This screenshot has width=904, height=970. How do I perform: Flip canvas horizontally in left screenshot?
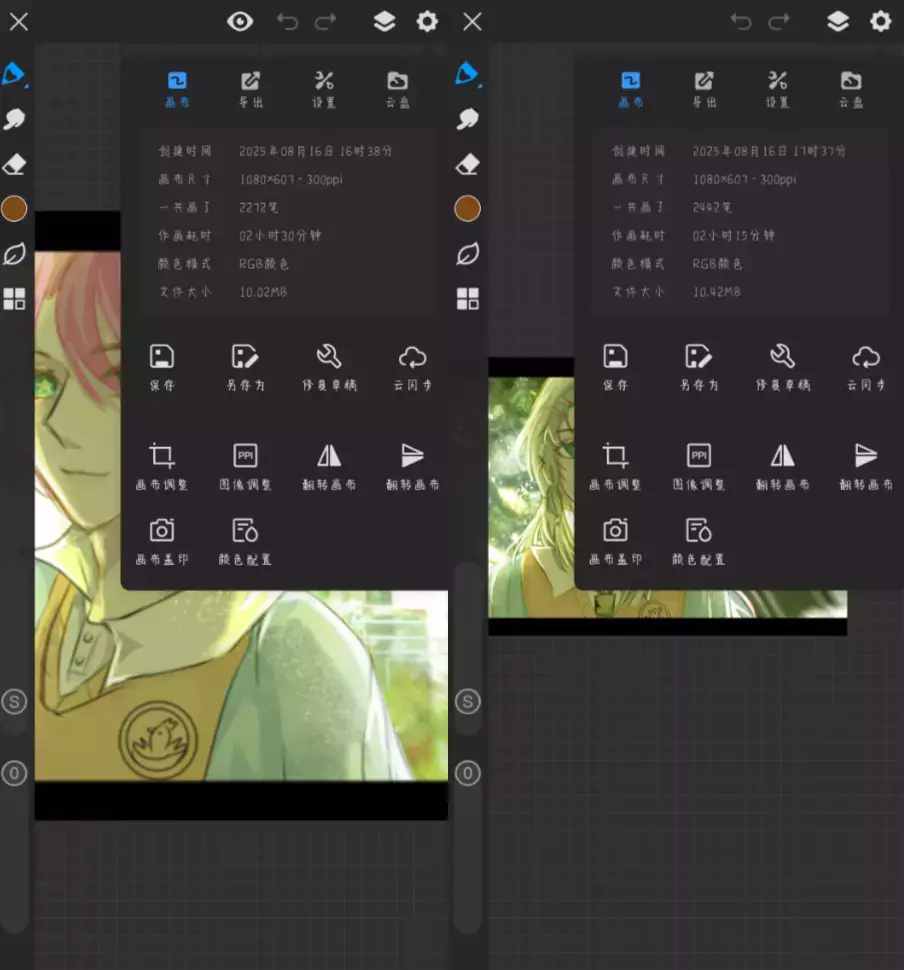pos(329,467)
